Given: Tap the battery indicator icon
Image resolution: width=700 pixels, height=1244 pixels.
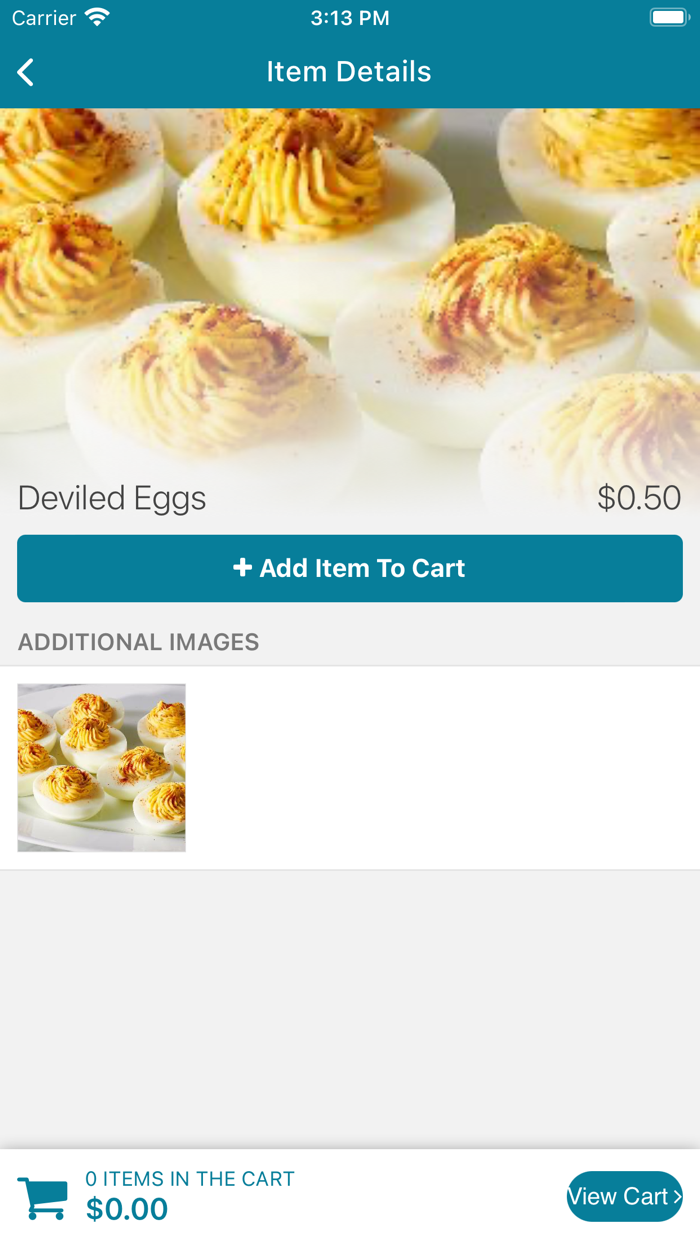Looking at the screenshot, I should coord(667,18).
